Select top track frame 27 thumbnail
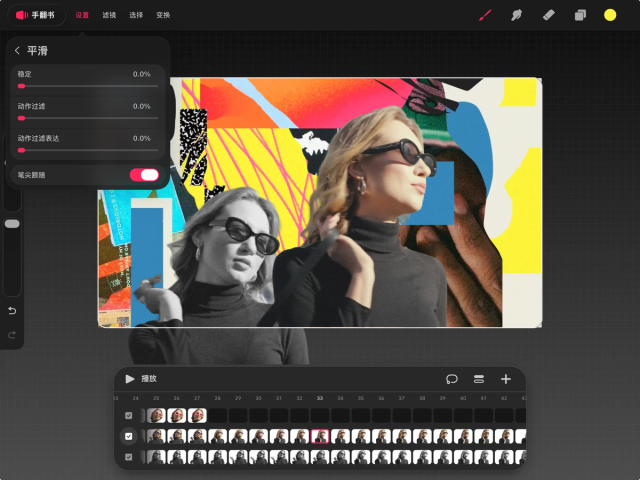 pyautogui.click(x=197, y=416)
